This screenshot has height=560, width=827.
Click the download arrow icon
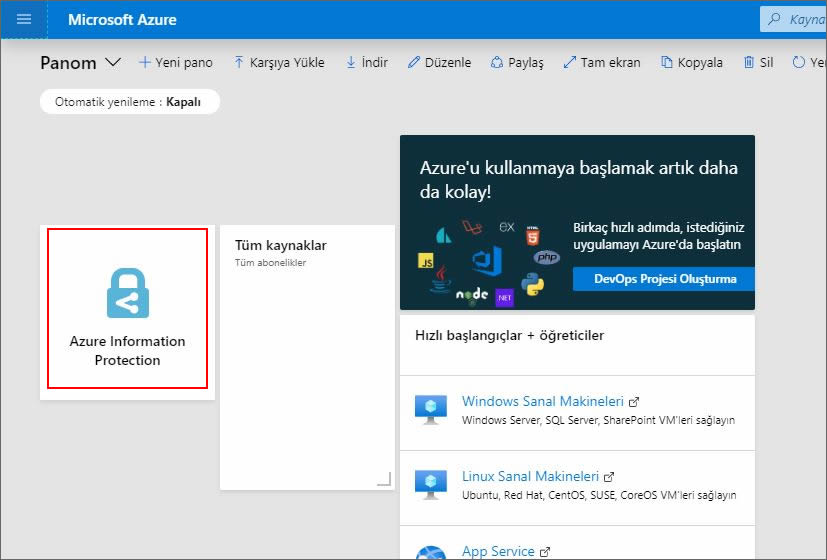click(x=351, y=62)
